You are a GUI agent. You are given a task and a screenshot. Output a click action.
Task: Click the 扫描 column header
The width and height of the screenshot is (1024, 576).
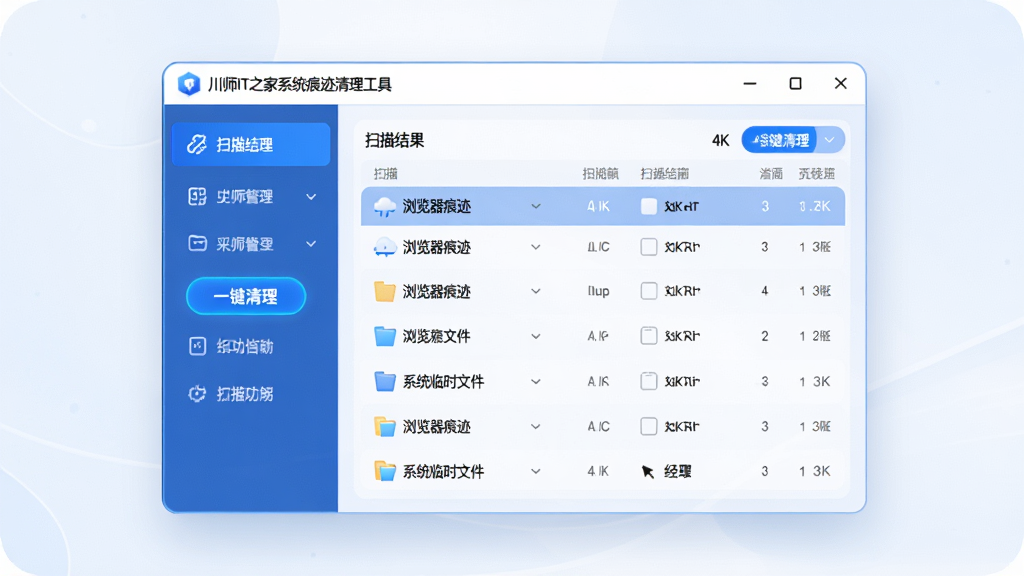click(x=385, y=174)
